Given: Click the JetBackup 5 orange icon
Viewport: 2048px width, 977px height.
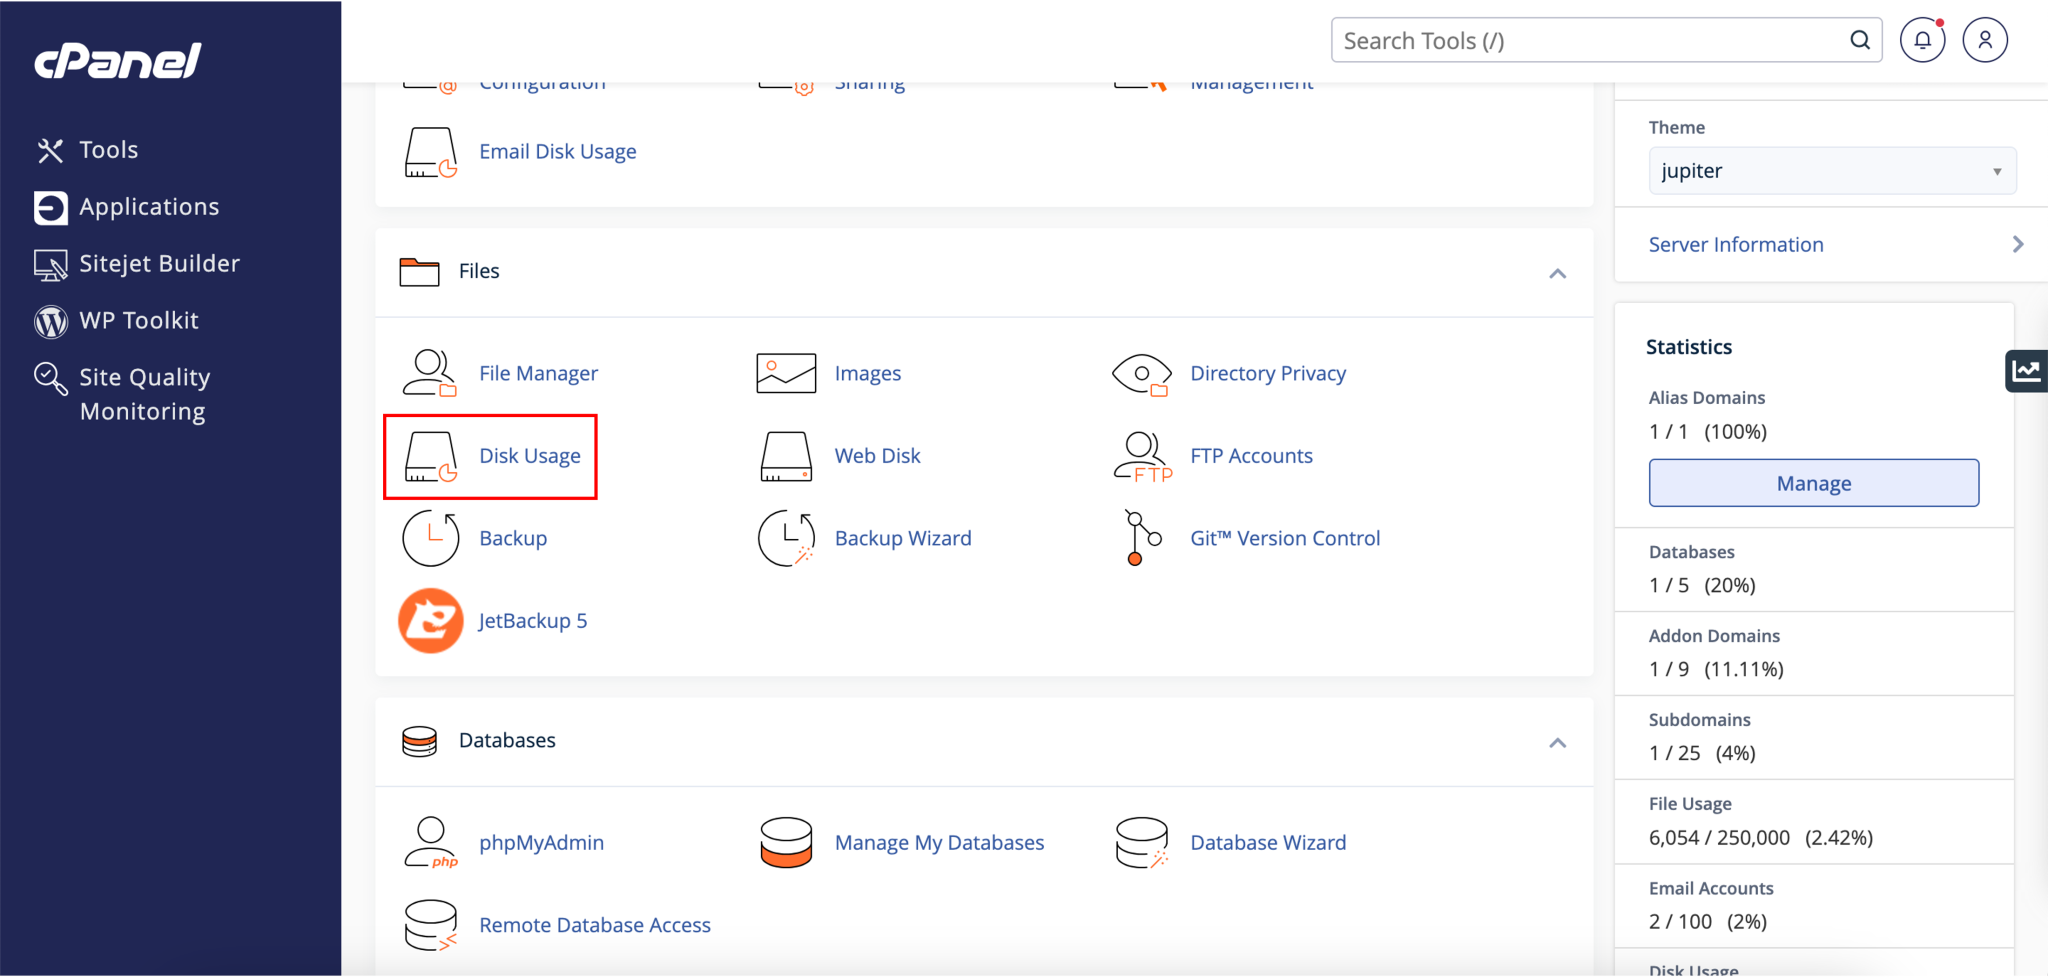Looking at the screenshot, I should pyautogui.click(x=431, y=621).
